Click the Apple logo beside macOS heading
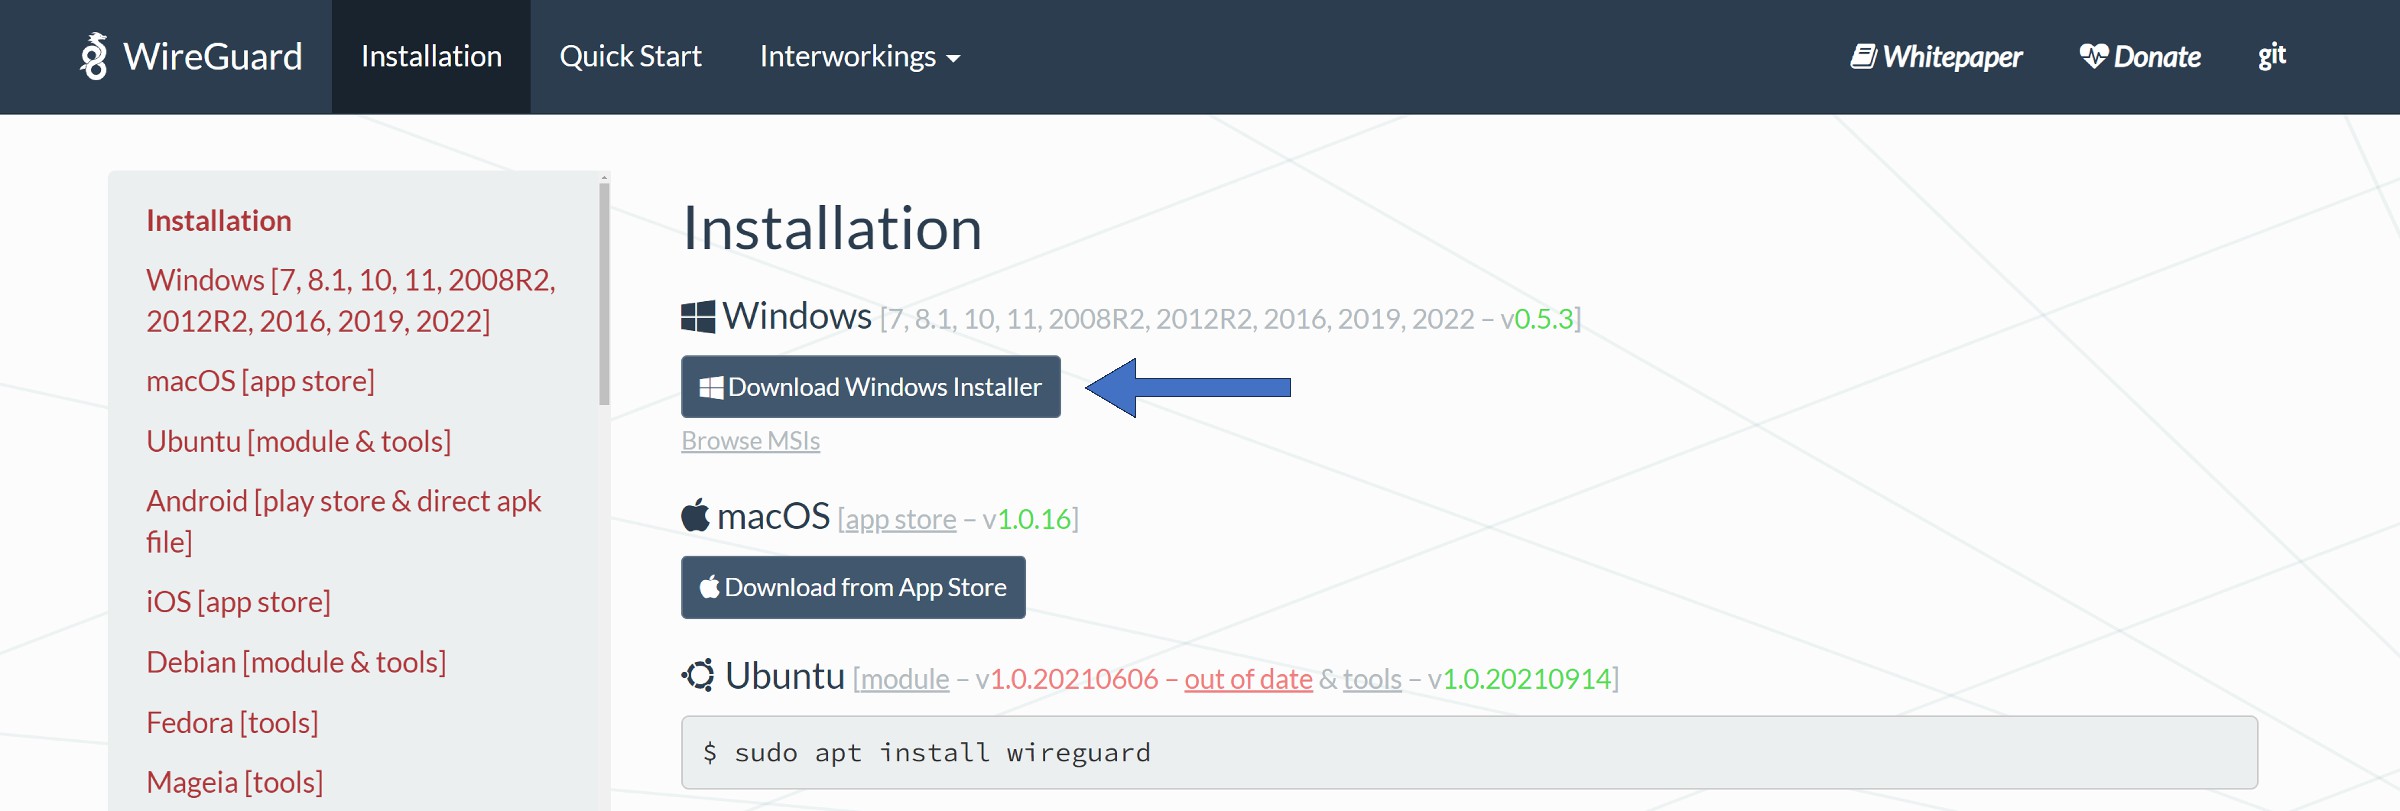This screenshot has height=811, width=2400. tap(695, 515)
